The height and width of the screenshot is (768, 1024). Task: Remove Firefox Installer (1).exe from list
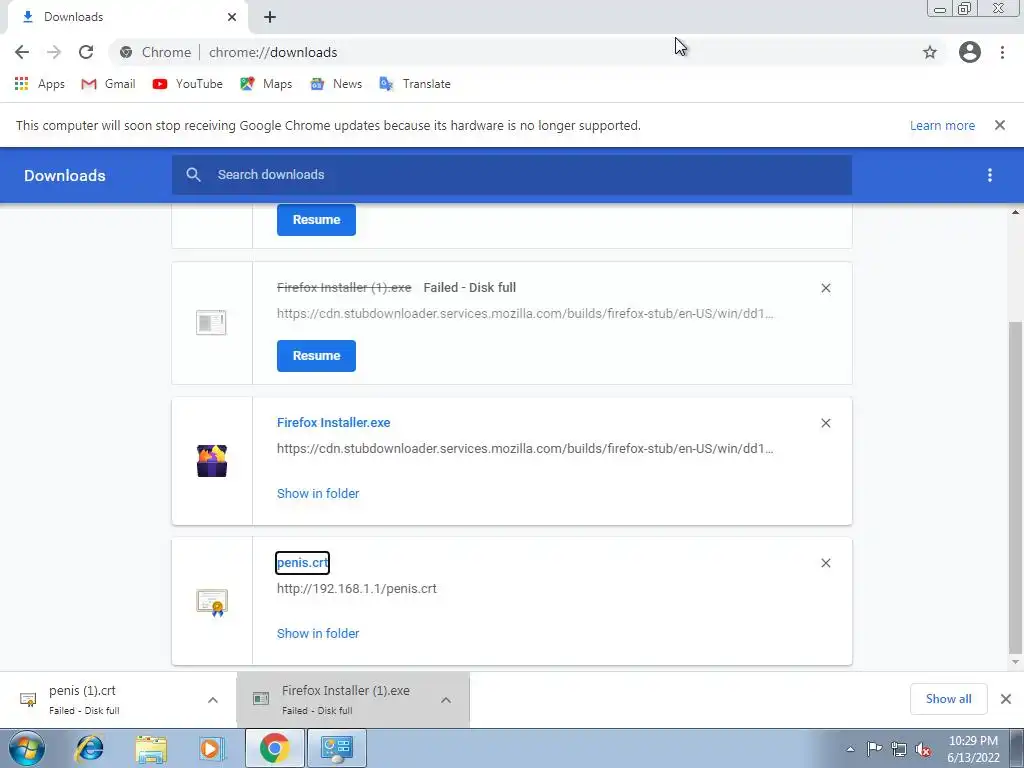point(825,288)
